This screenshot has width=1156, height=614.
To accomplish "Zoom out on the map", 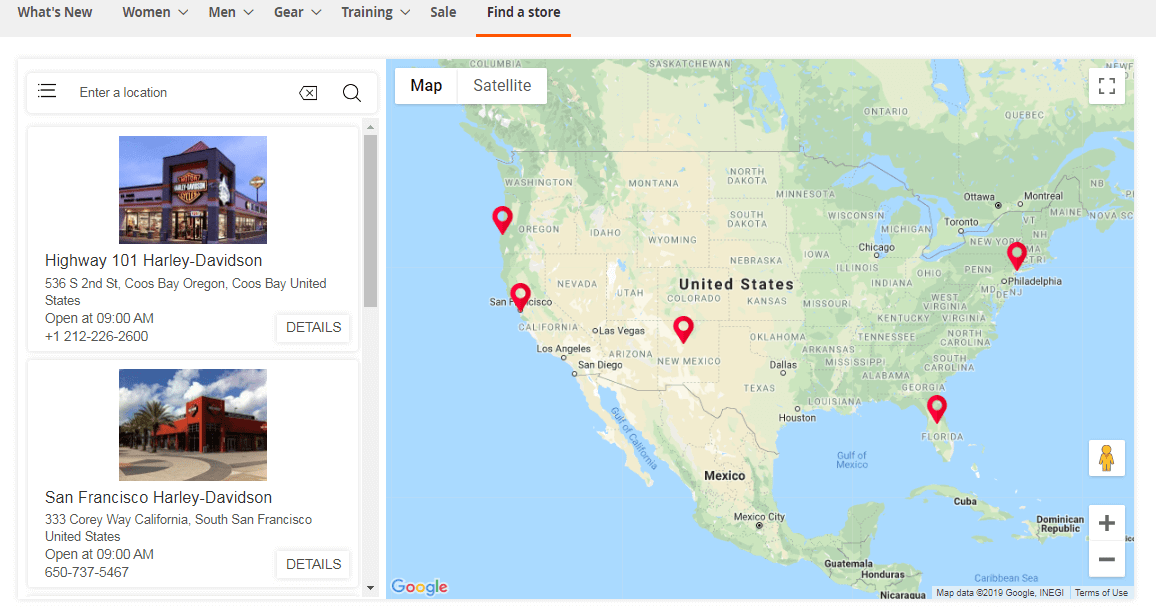I will coord(1106,559).
